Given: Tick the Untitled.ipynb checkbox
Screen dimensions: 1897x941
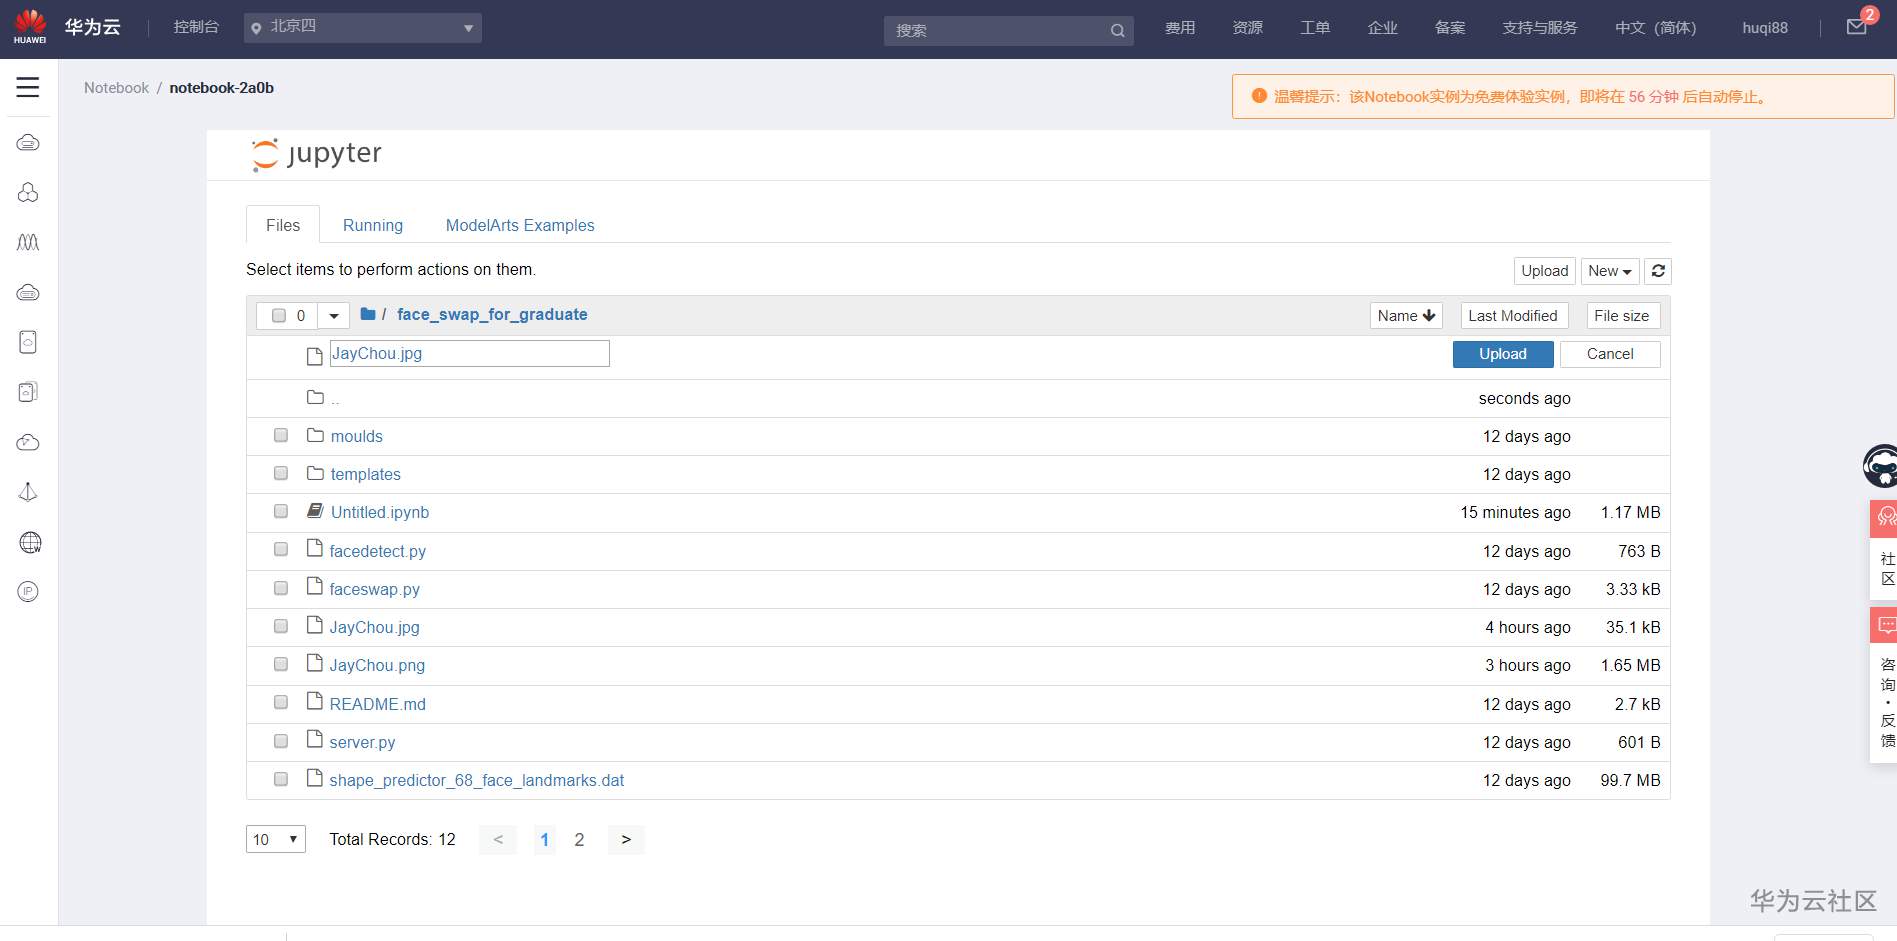Looking at the screenshot, I should click(x=281, y=511).
